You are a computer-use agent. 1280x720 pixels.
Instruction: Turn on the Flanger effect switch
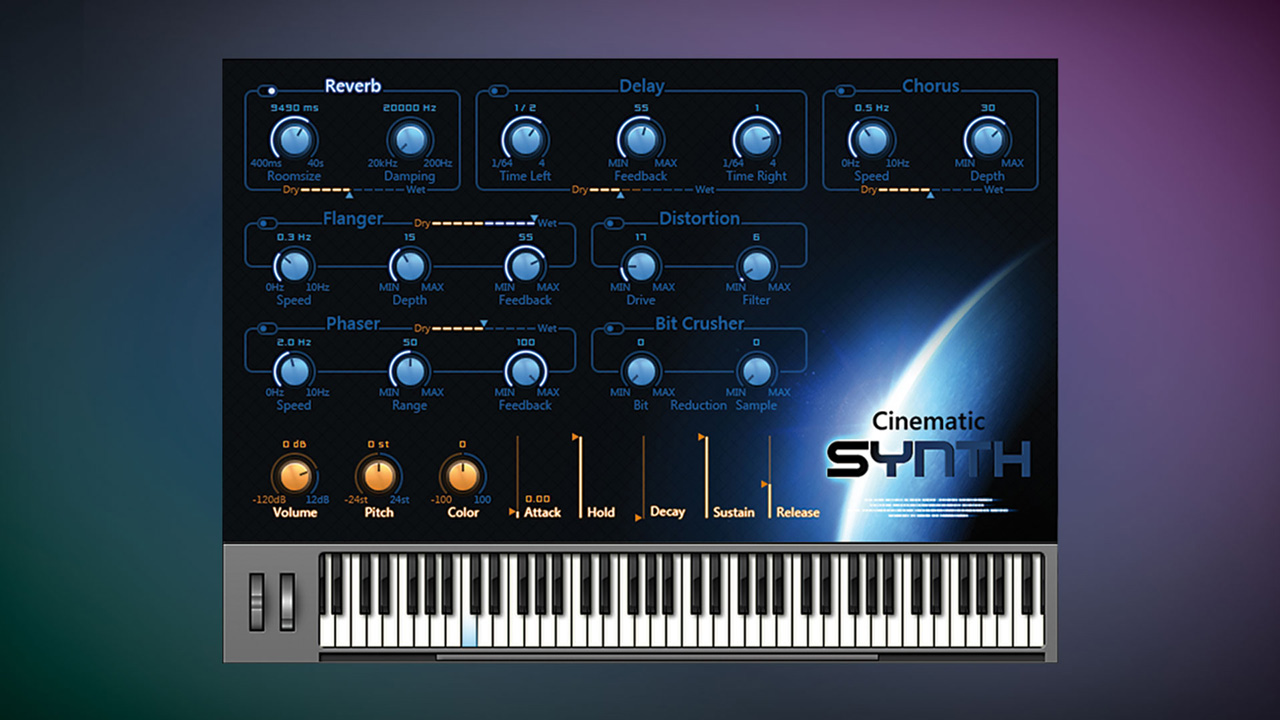267,222
